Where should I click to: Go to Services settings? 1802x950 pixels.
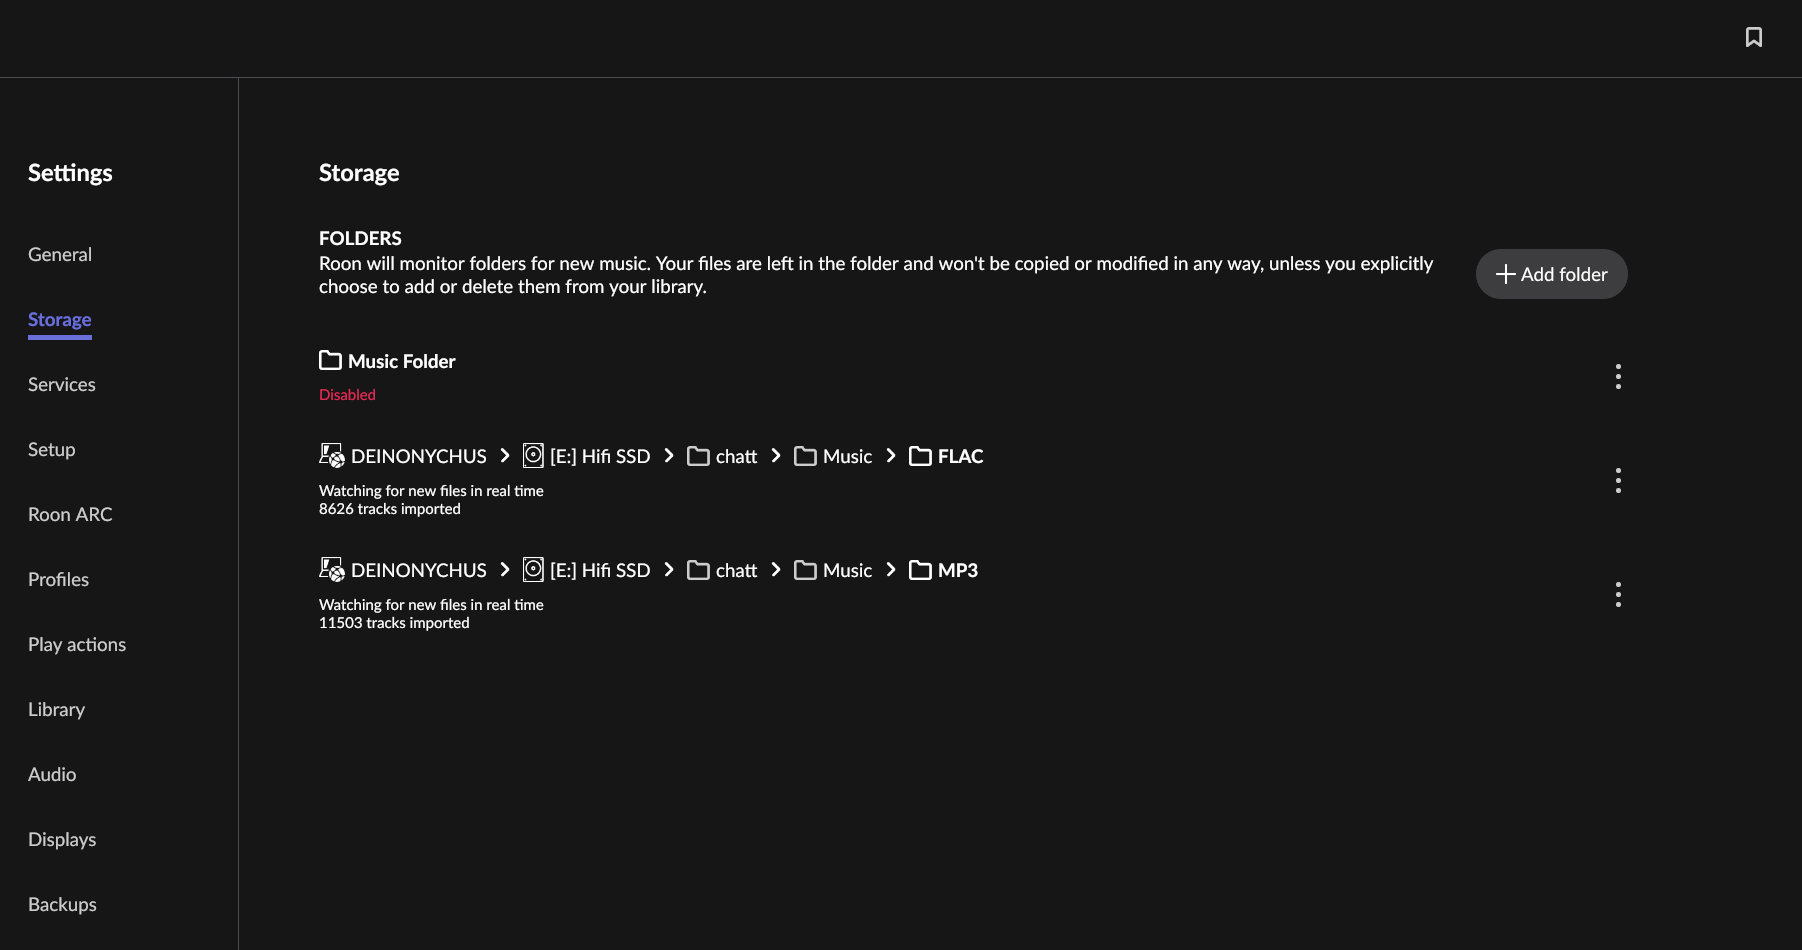[62, 385]
